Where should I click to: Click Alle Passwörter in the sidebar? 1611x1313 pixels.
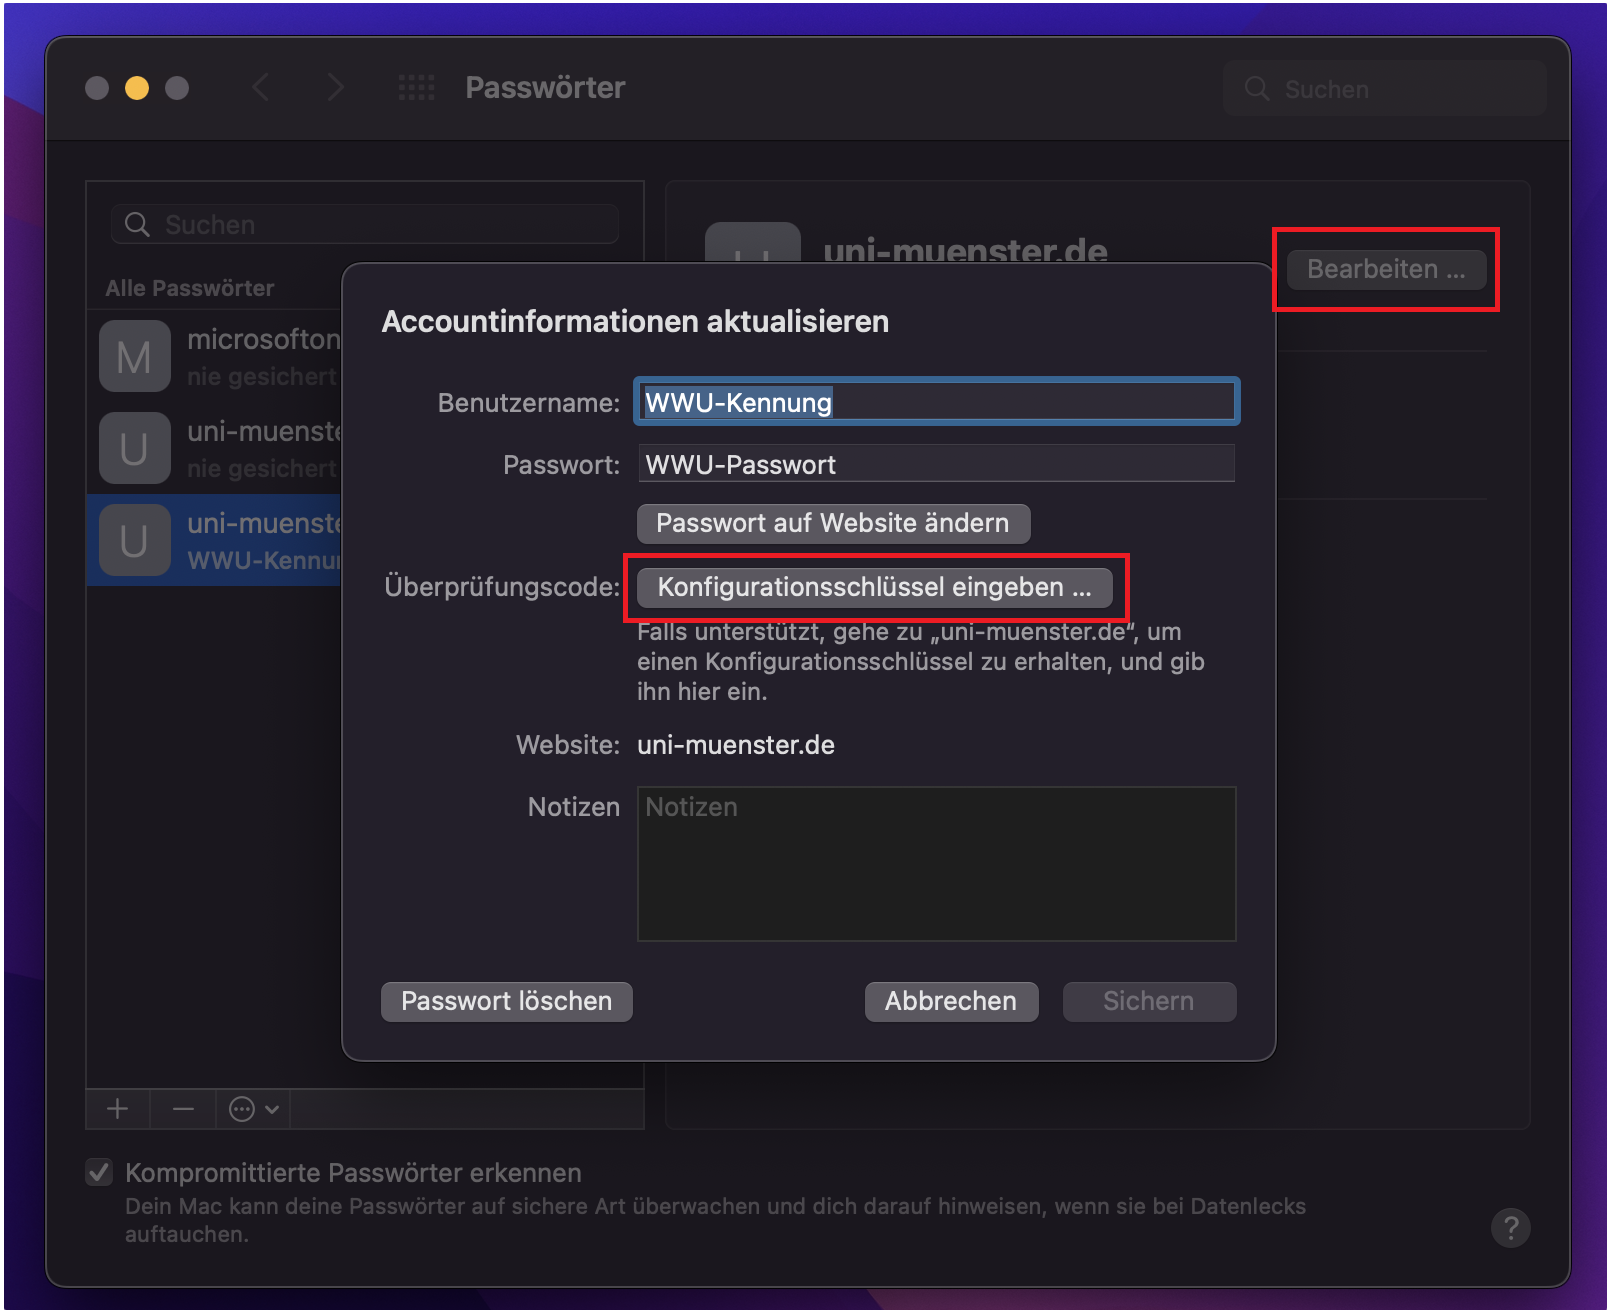pyautogui.click(x=189, y=288)
